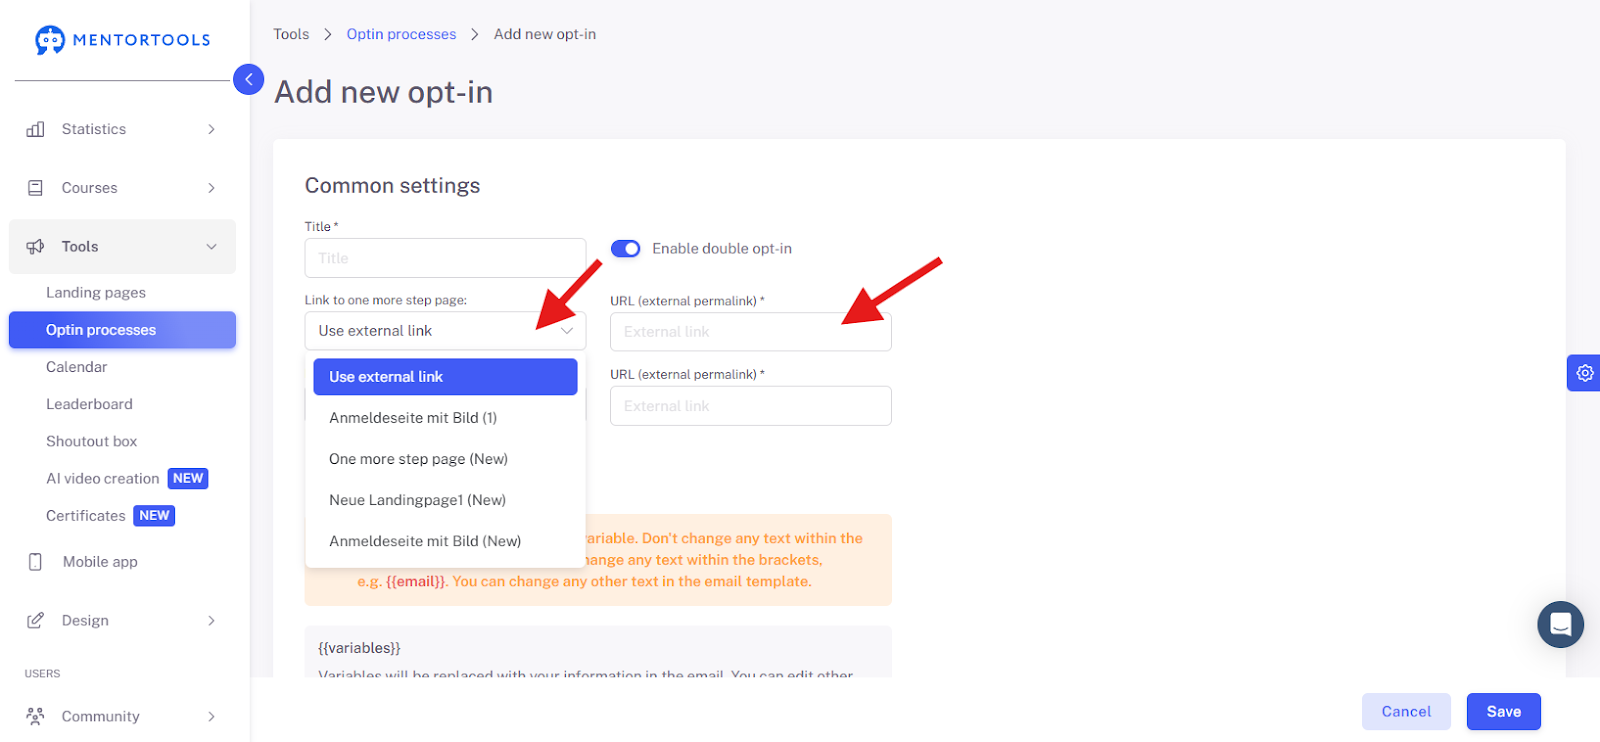Toggle Enable double opt-in switch

coord(626,249)
